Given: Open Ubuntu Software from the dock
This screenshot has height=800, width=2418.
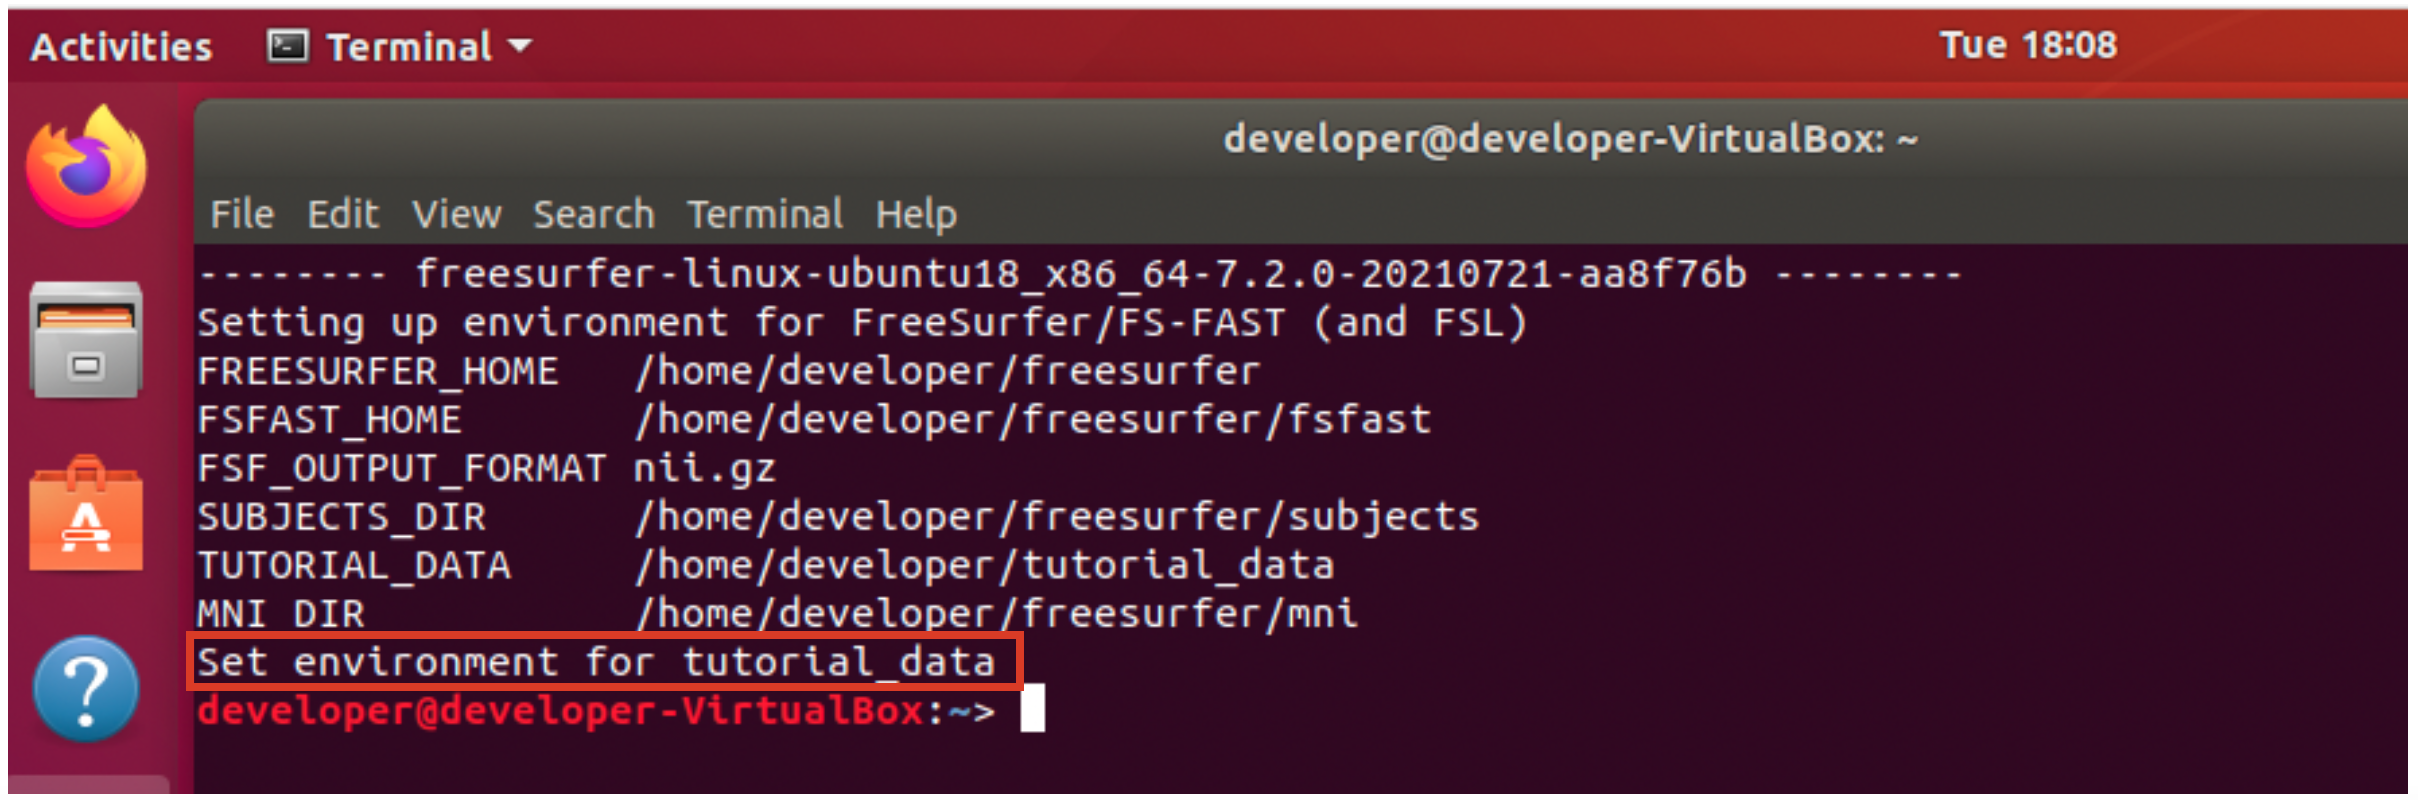Looking at the screenshot, I should point(86,515).
